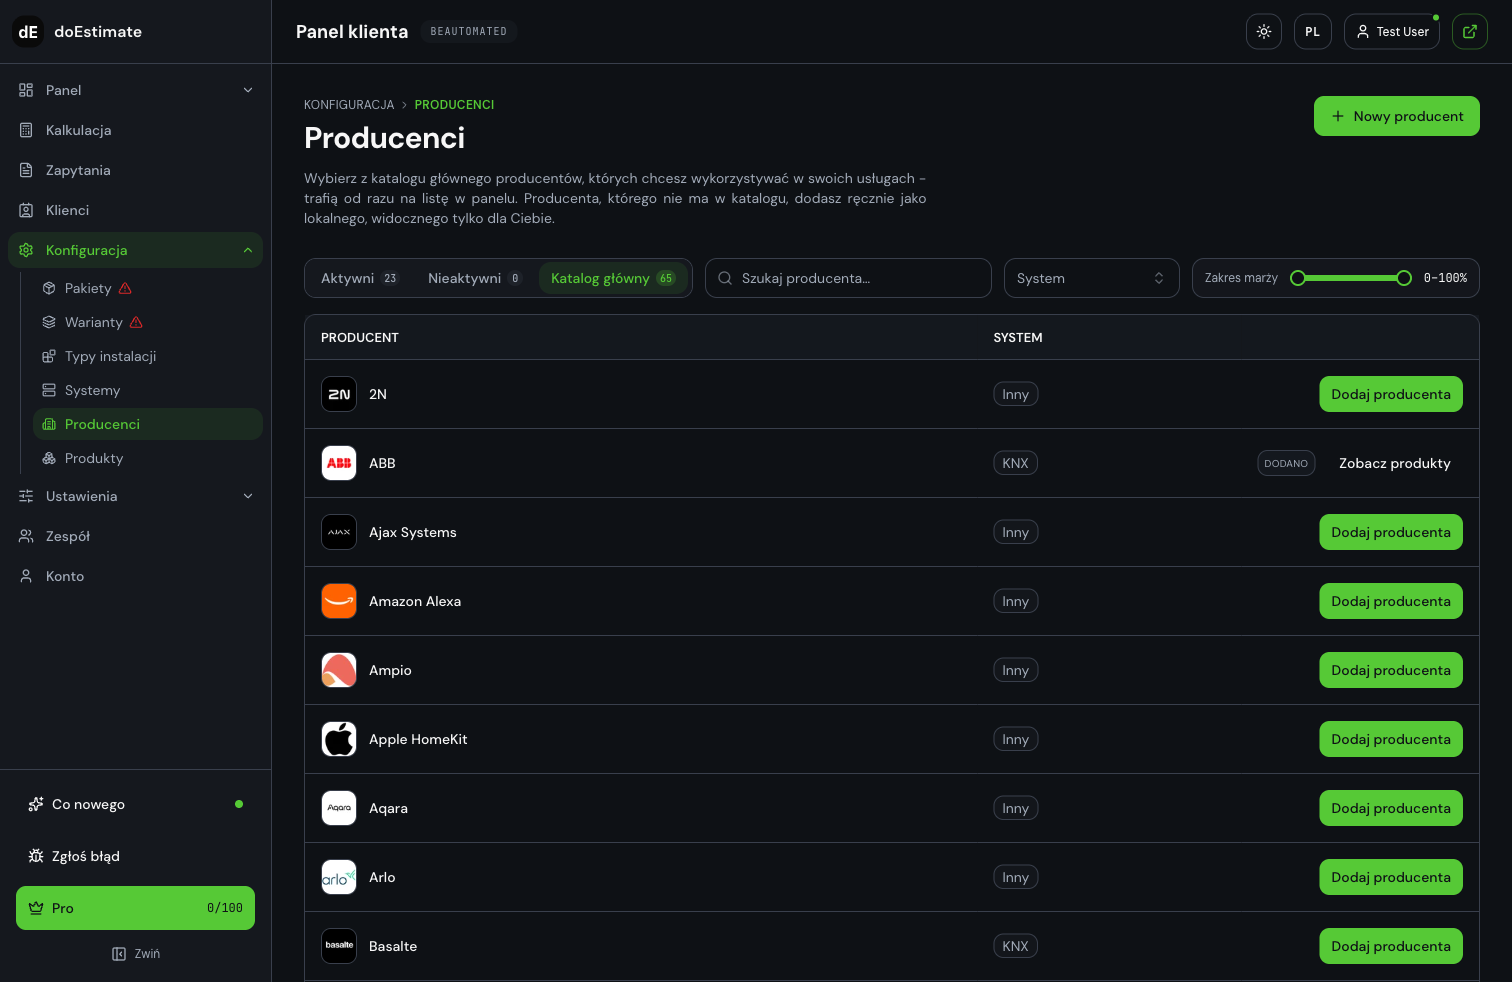The width and height of the screenshot is (1512, 982).
Task: Click the search magnifier icon
Action: pyautogui.click(x=725, y=278)
